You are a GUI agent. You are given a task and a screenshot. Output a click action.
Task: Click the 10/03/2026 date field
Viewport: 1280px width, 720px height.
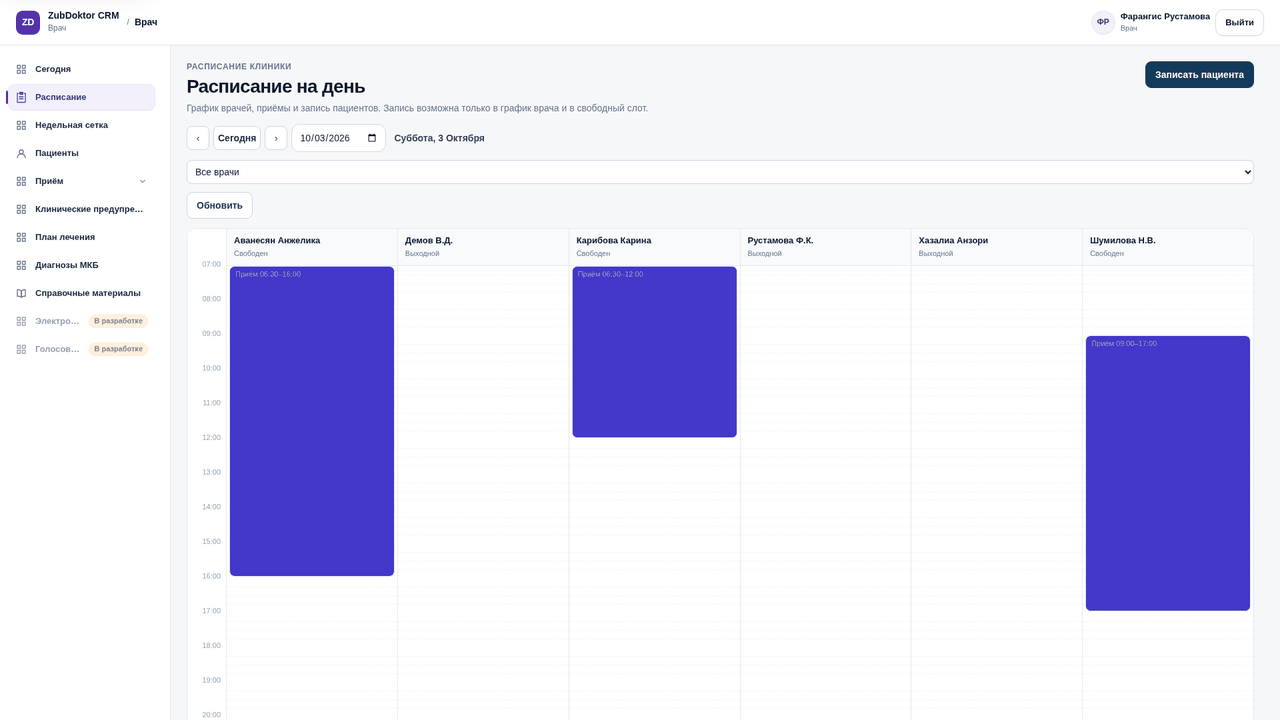(x=338, y=138)
